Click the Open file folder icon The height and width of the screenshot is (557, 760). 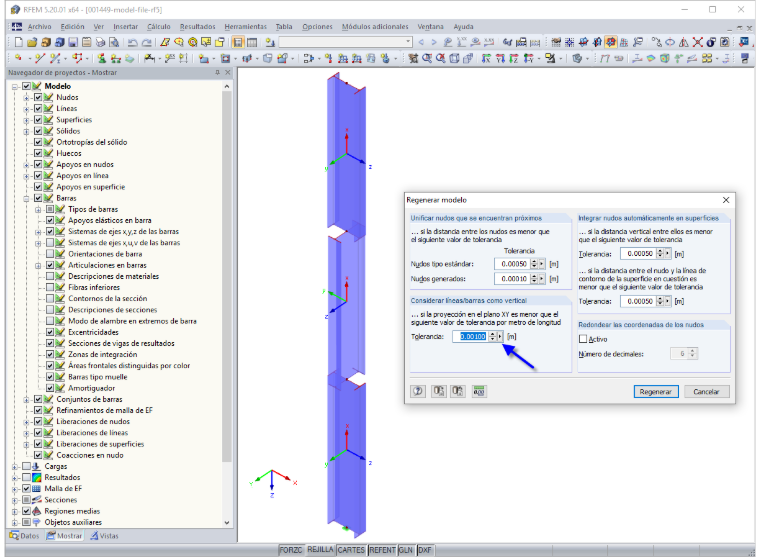pos(32,42)
